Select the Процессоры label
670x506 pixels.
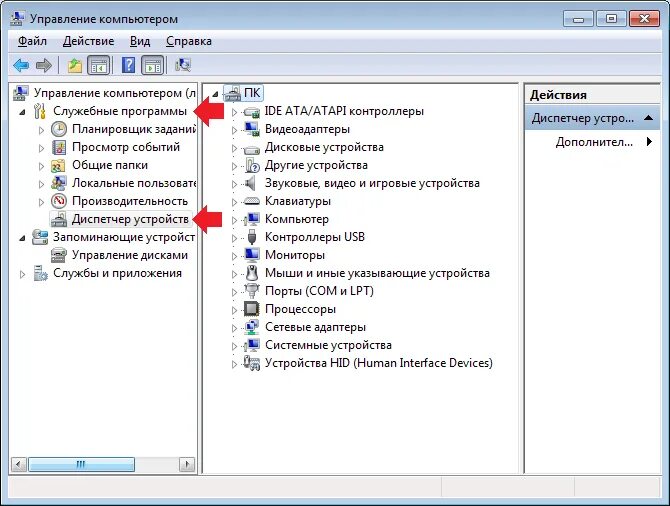pos(300,309)
